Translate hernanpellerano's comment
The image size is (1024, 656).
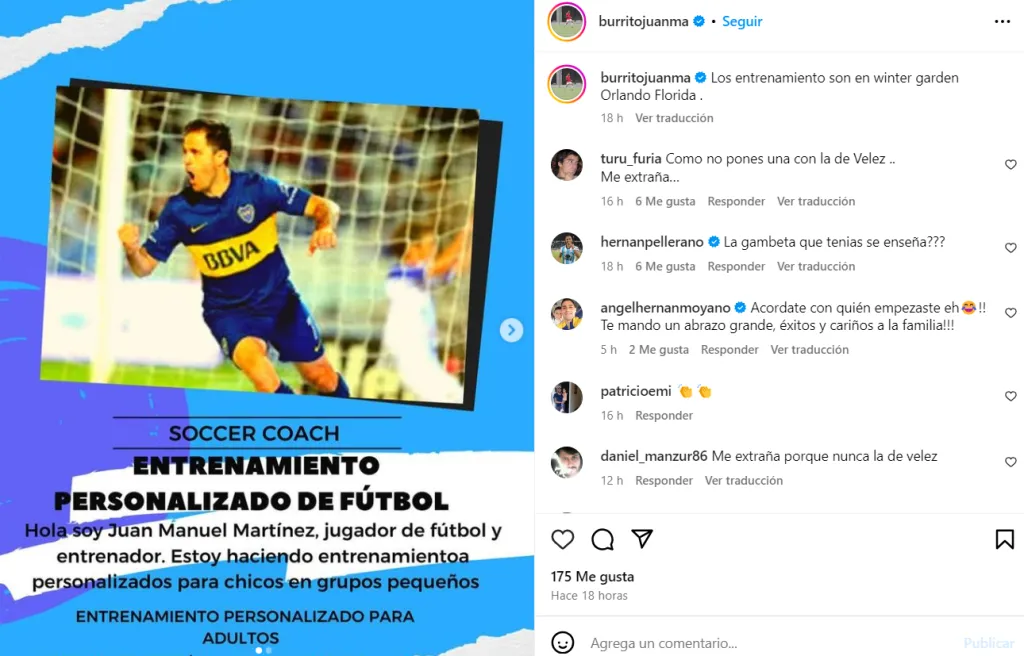816,267
